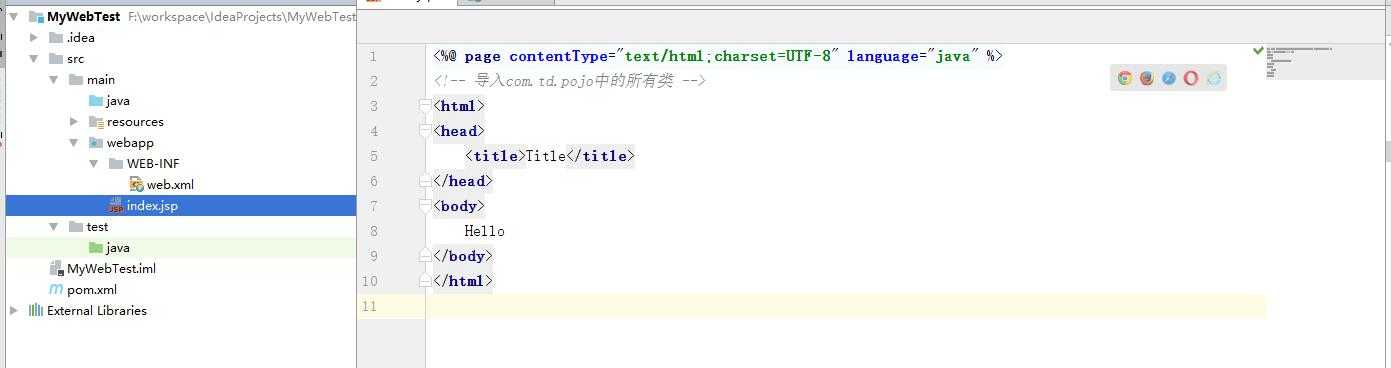Image resolution: width=1391 pixels, height=368 pixels.
Task: Click the contentType attribute in page directive
Action: 559,56
